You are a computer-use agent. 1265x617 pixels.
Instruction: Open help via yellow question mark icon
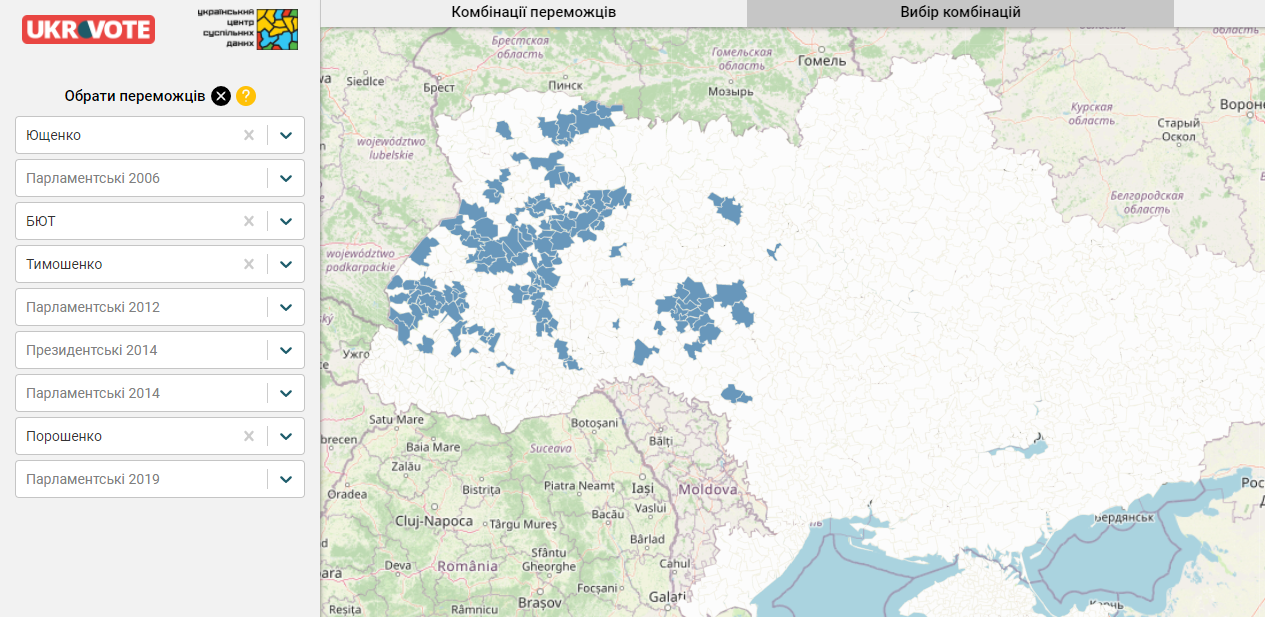246,96
